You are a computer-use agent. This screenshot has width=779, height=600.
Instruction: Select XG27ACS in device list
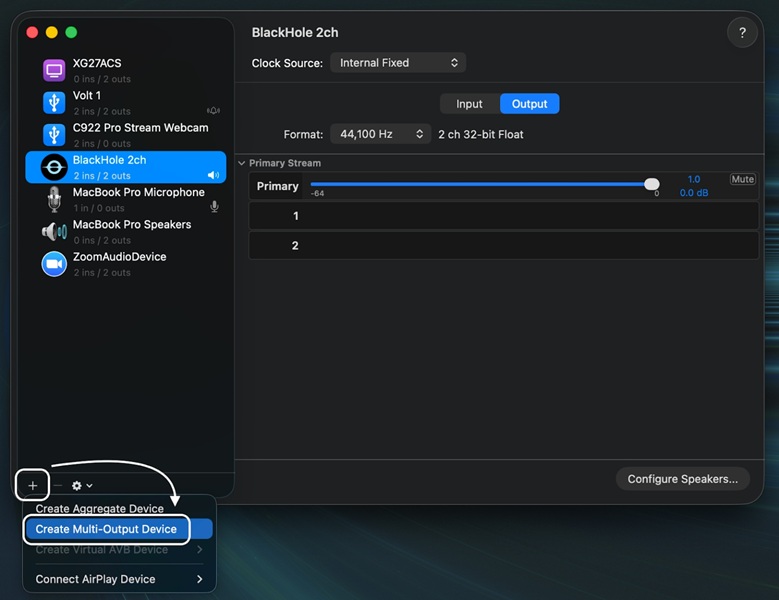pos(126,71)
